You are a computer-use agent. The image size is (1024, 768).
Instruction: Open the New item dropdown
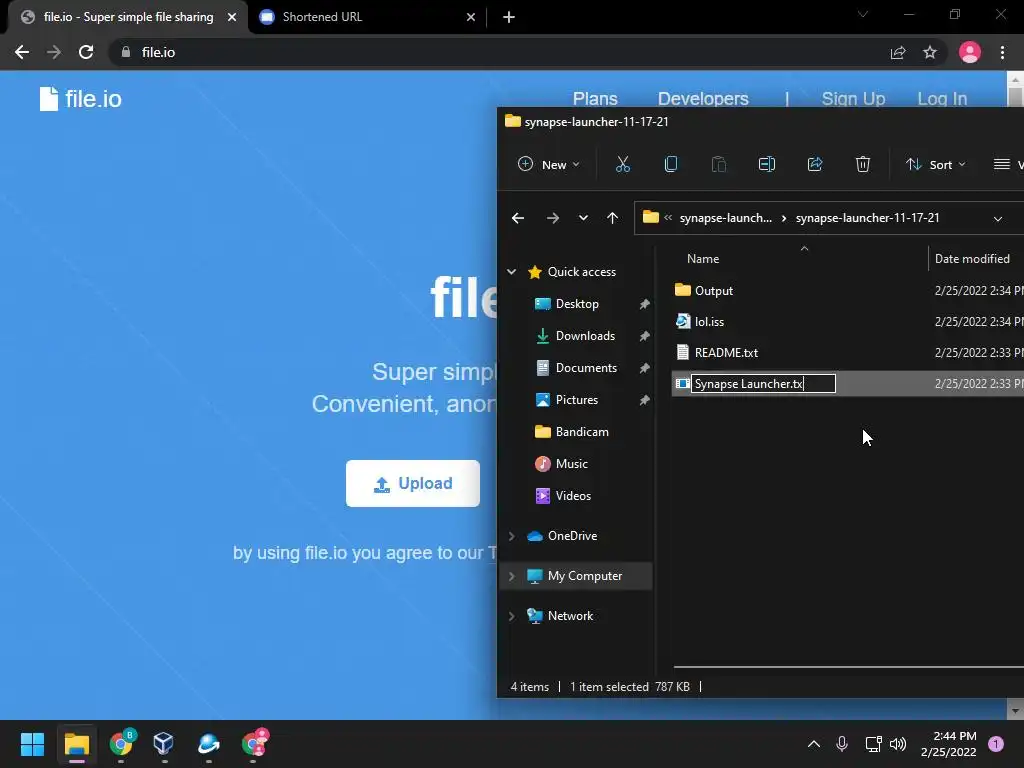coord(548,165)
